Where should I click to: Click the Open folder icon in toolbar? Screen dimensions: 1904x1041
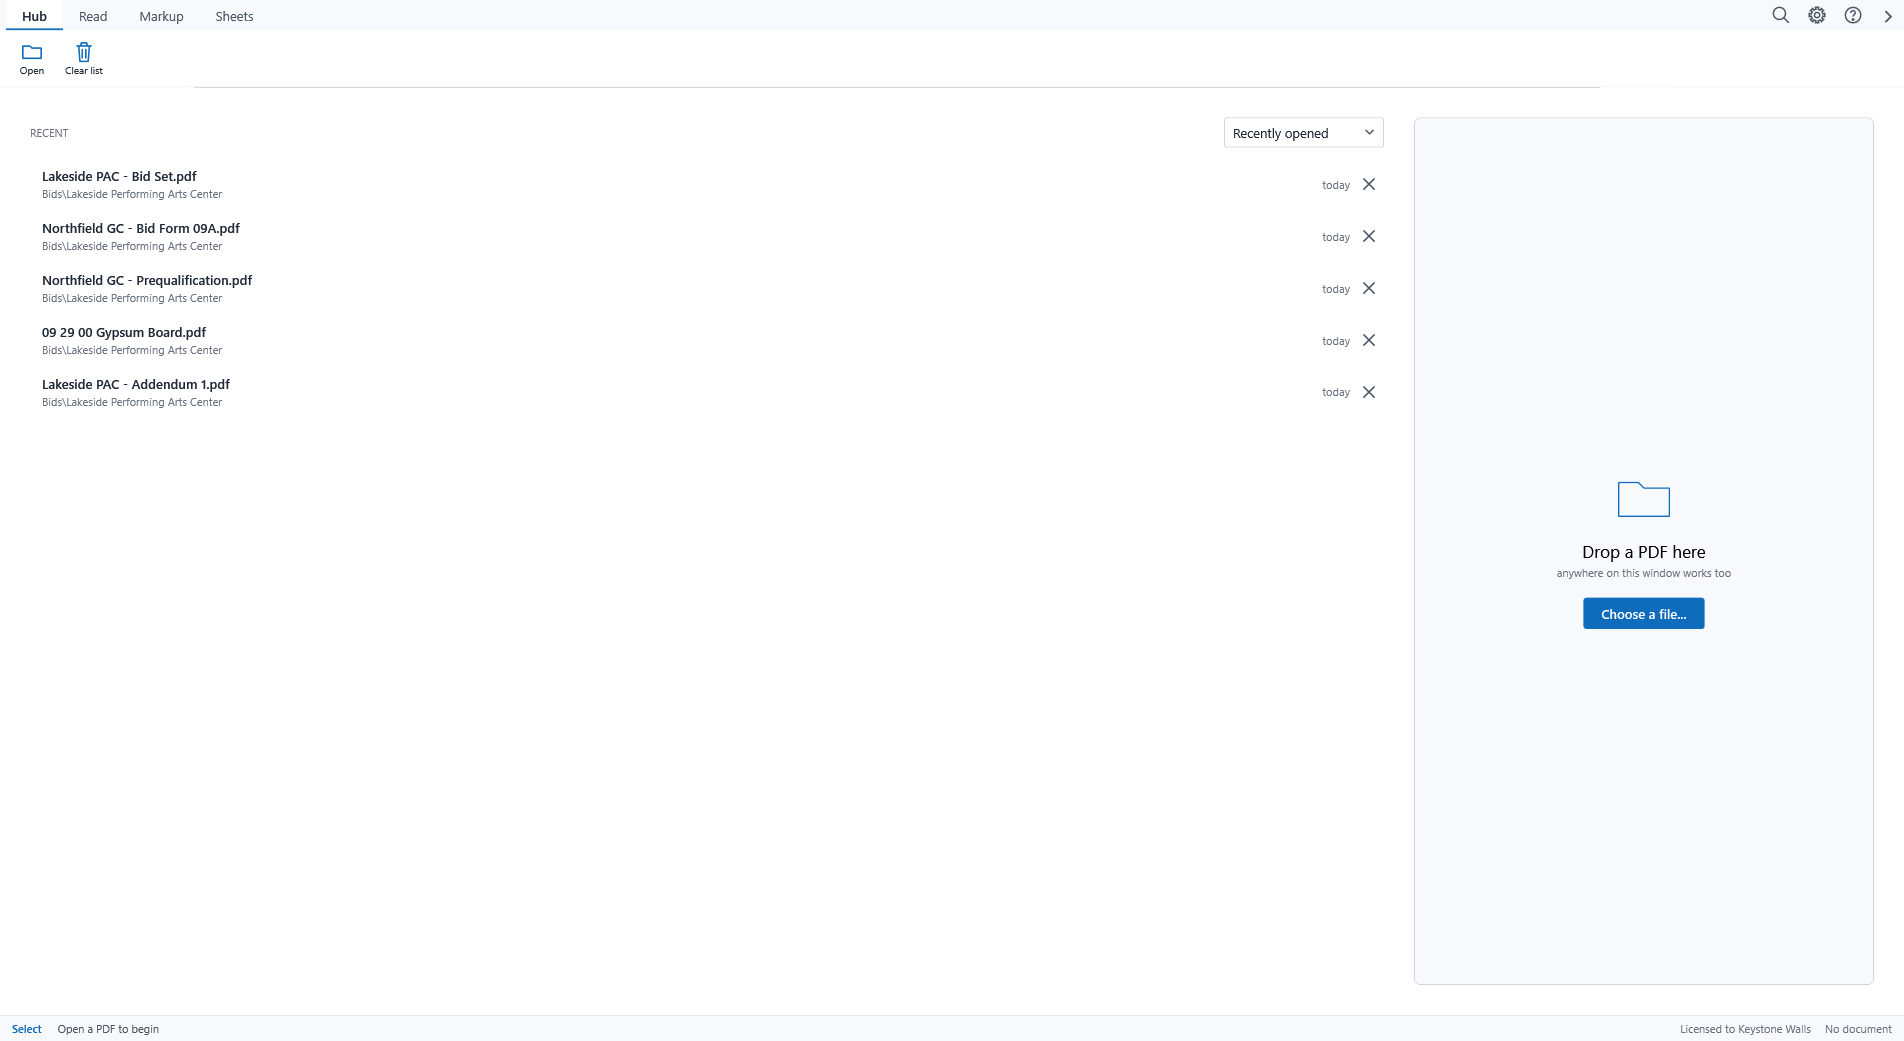(x=32, y=59)
